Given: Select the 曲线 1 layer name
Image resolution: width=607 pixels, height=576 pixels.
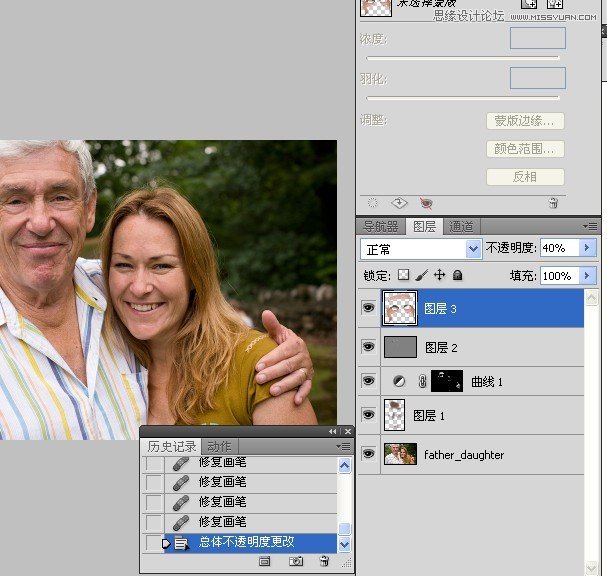Looking at the screenshot, I should tap(487, 382).
